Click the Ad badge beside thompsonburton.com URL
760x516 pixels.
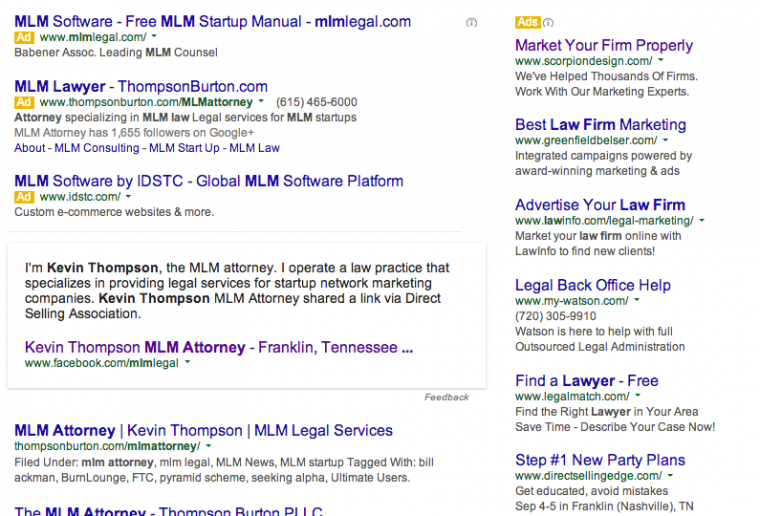[24, 102]
